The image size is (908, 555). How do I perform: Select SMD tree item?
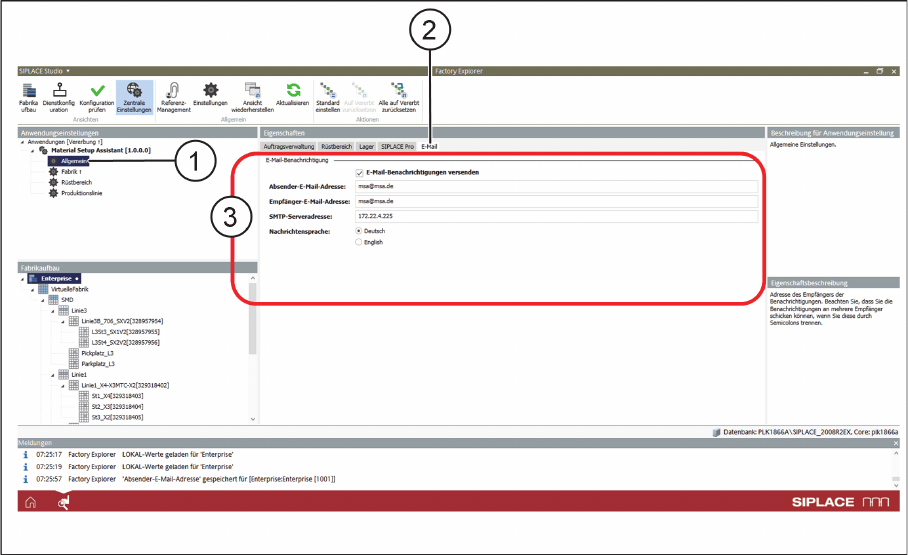pyautogui.click(x=67, y=300)
